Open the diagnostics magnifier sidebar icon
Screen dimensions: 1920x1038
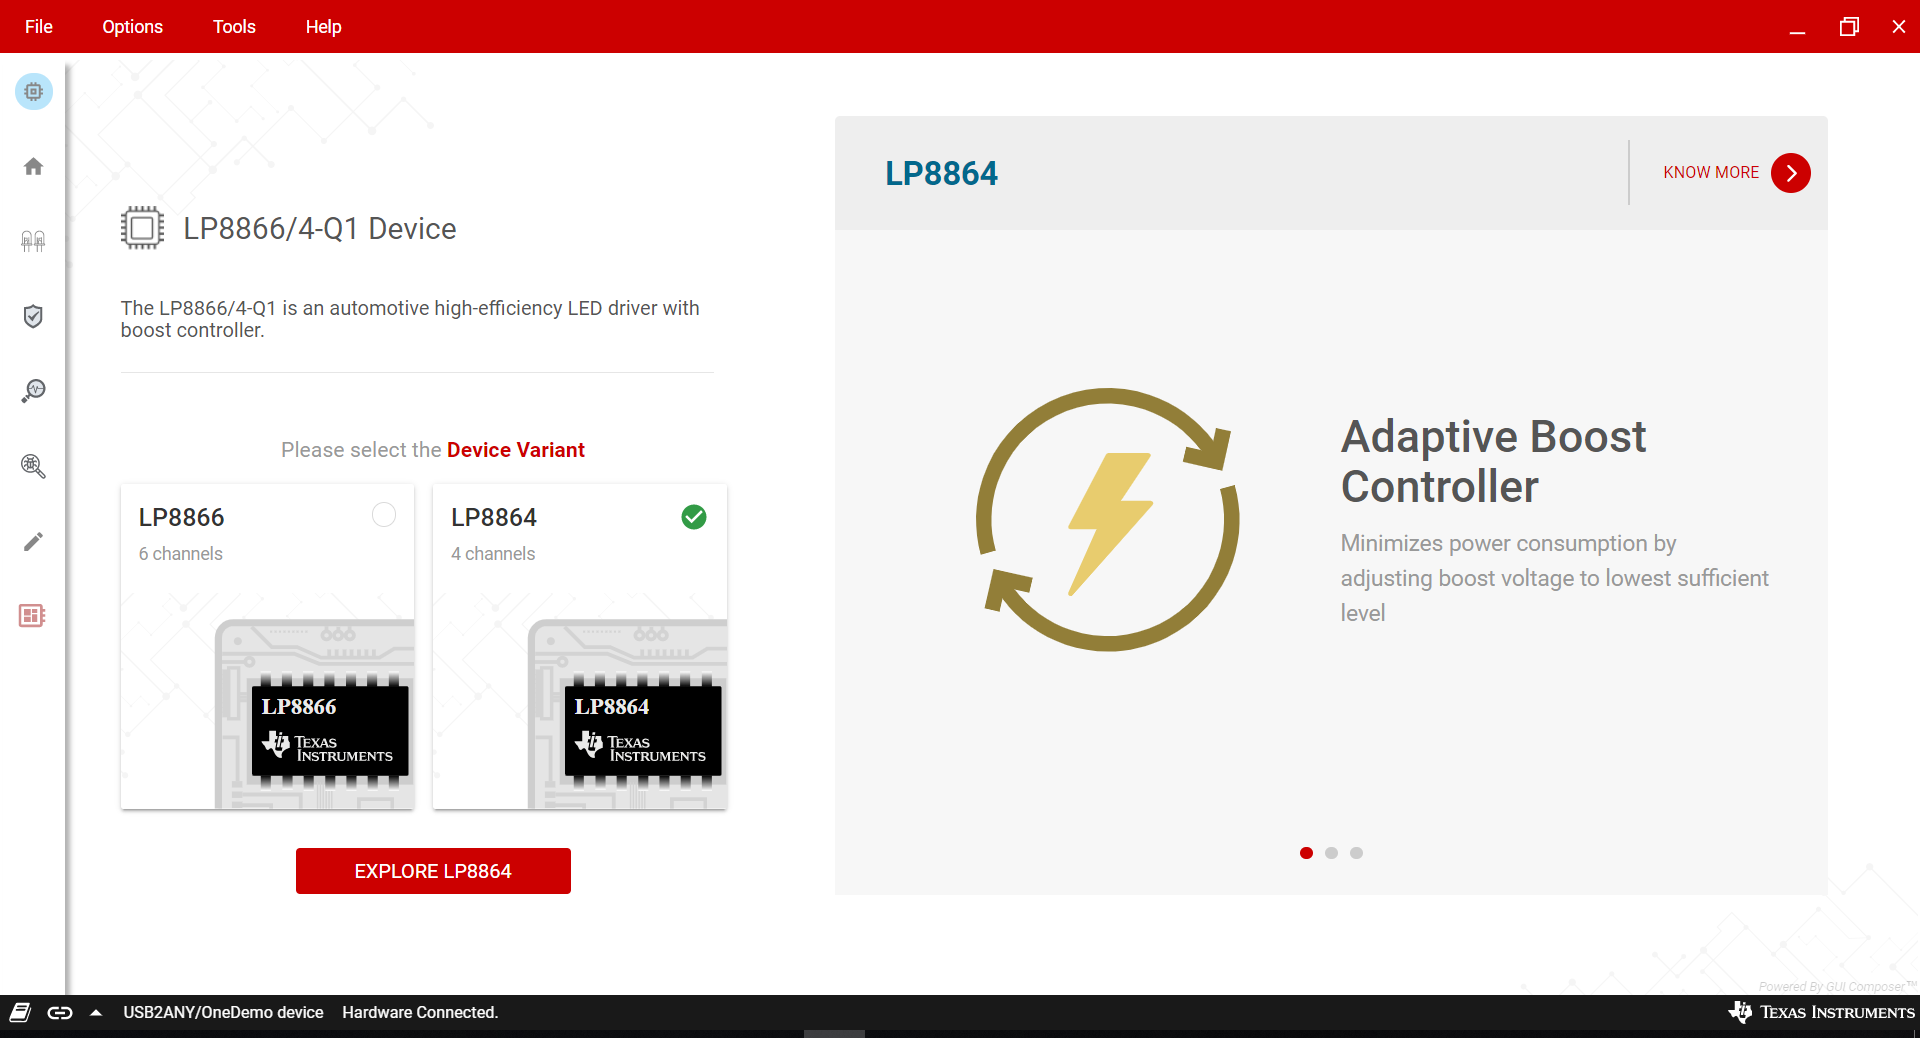coord(34,391)
